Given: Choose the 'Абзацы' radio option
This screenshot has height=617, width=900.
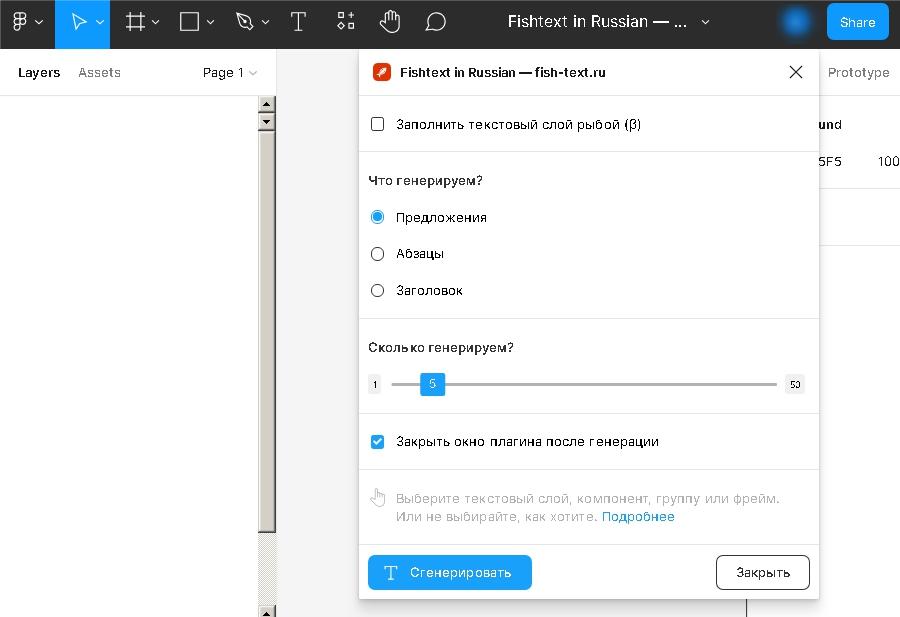Looking at the screenshot, I should [378, 254].
